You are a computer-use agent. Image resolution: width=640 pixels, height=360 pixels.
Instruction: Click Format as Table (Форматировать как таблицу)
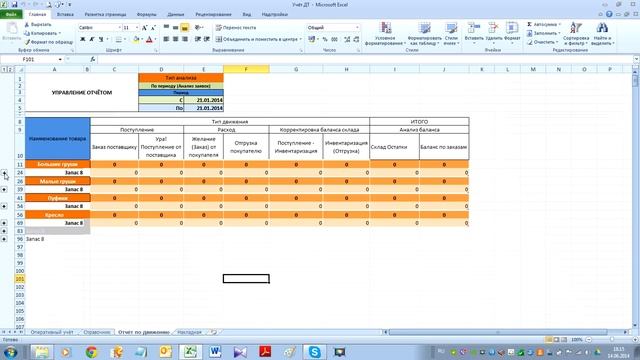[425, 34]
